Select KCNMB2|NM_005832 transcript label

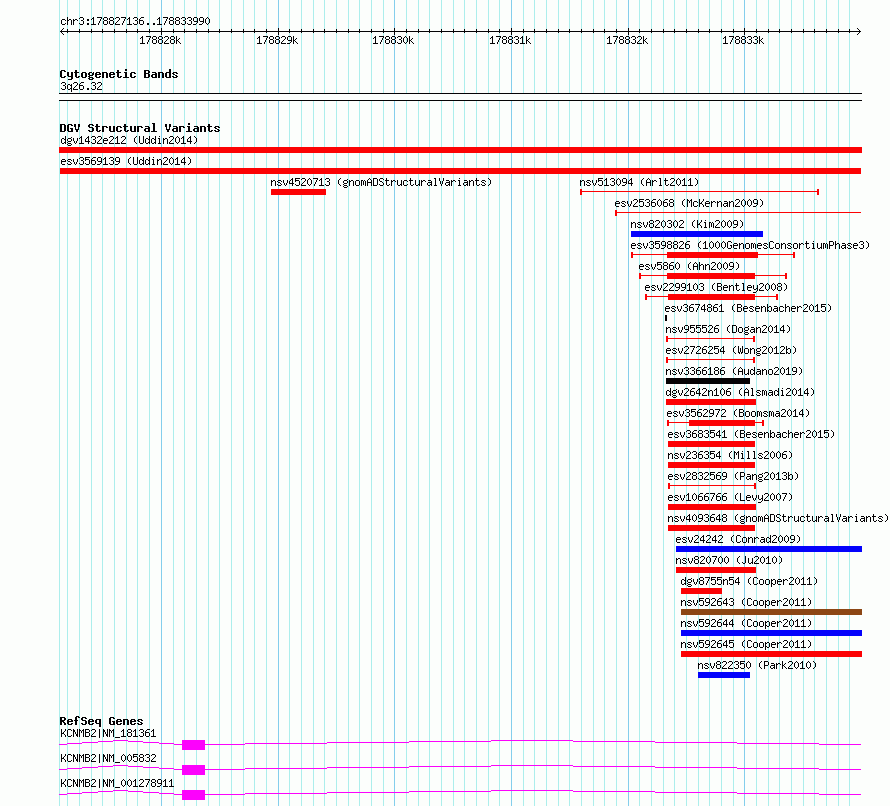(108, 758)
